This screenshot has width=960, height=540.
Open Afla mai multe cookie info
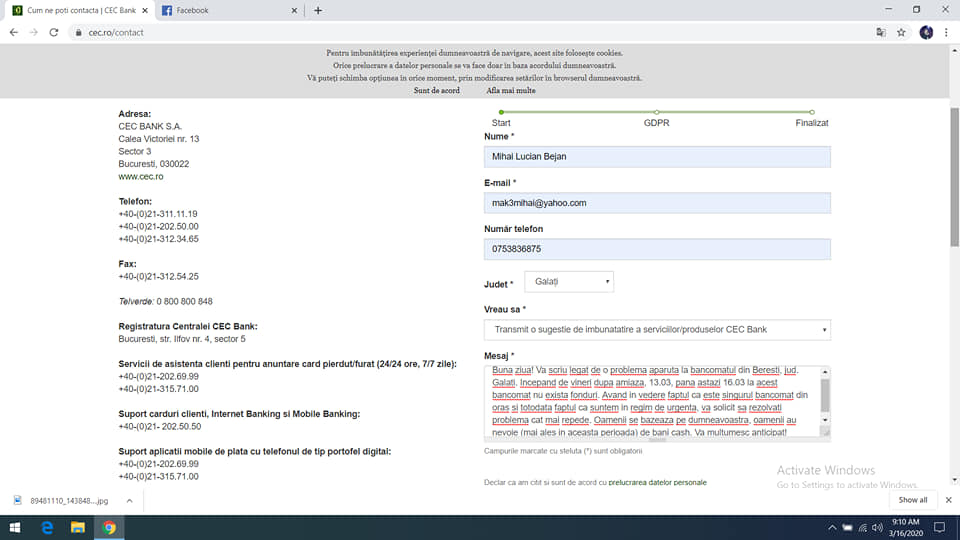coord(511,91)
